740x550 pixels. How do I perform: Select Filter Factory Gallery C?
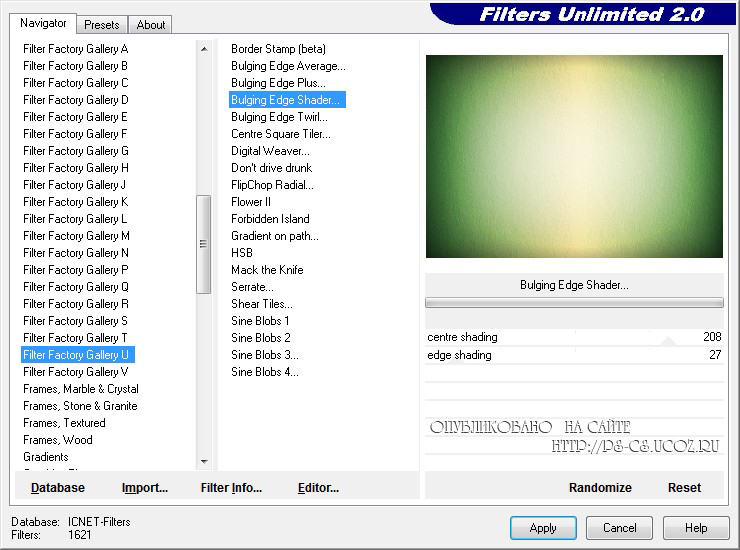click(76, 83)
